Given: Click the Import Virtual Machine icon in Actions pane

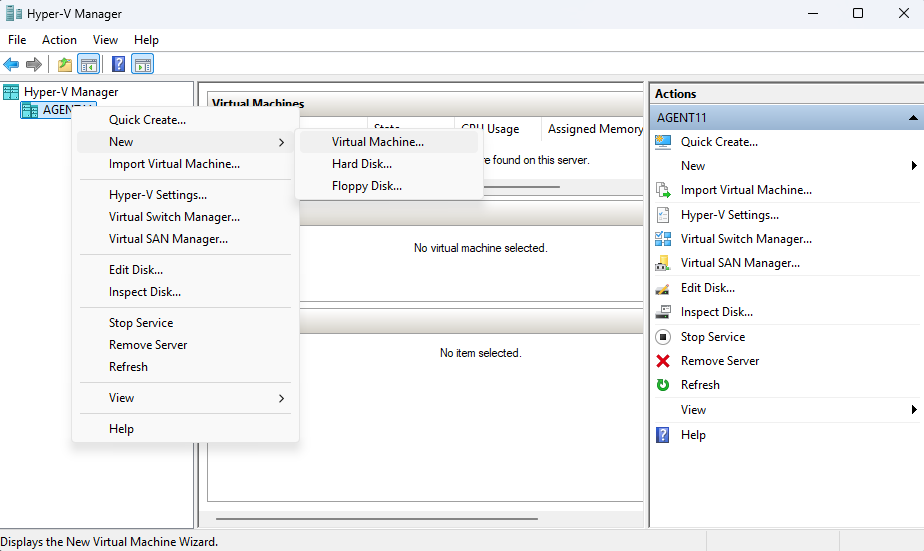Looking at the screenshot, I should 663,190.
